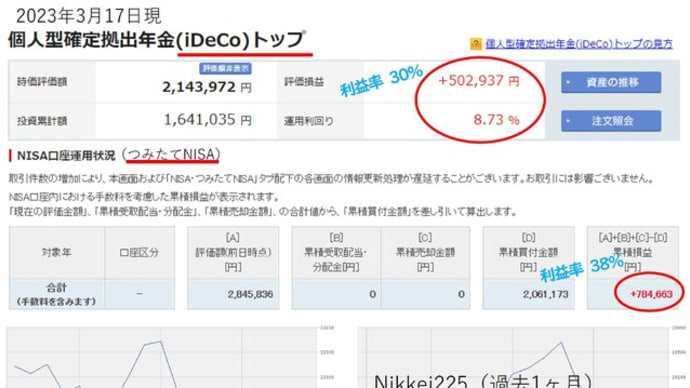
Task: Click the [C] 累積売却金額 column header
Action: coord(426,253)
